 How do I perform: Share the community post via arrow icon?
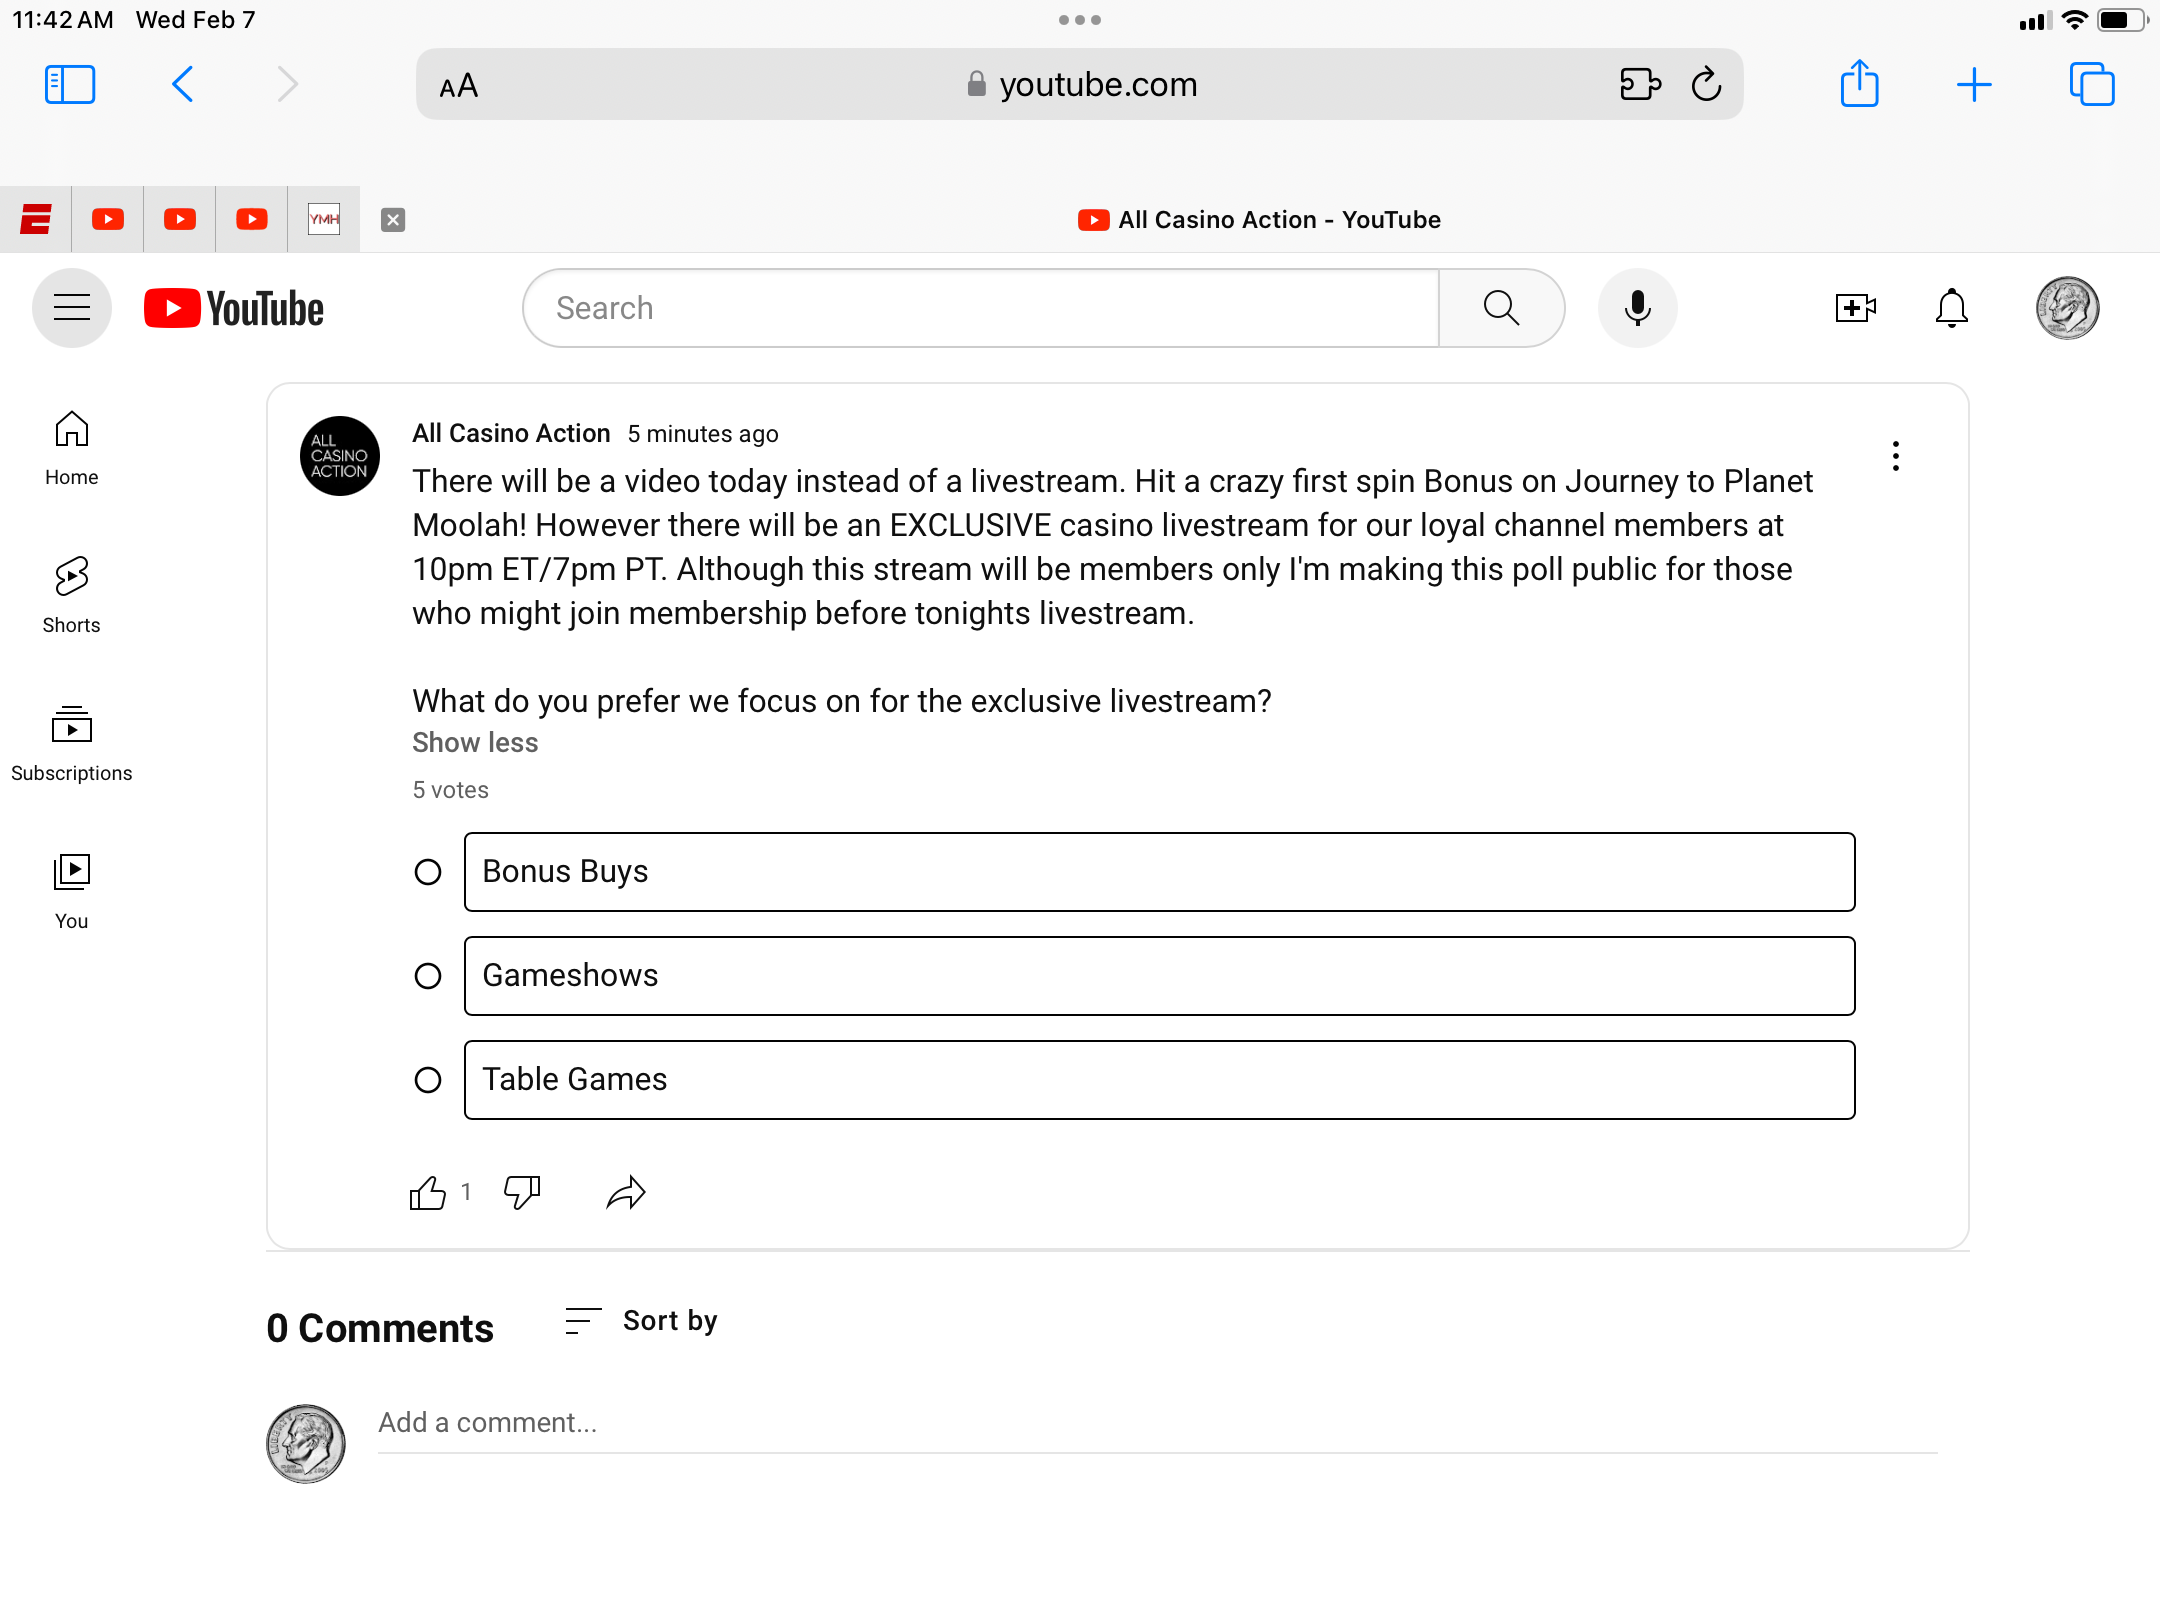pyautogui.click(x=626, y=1193)
